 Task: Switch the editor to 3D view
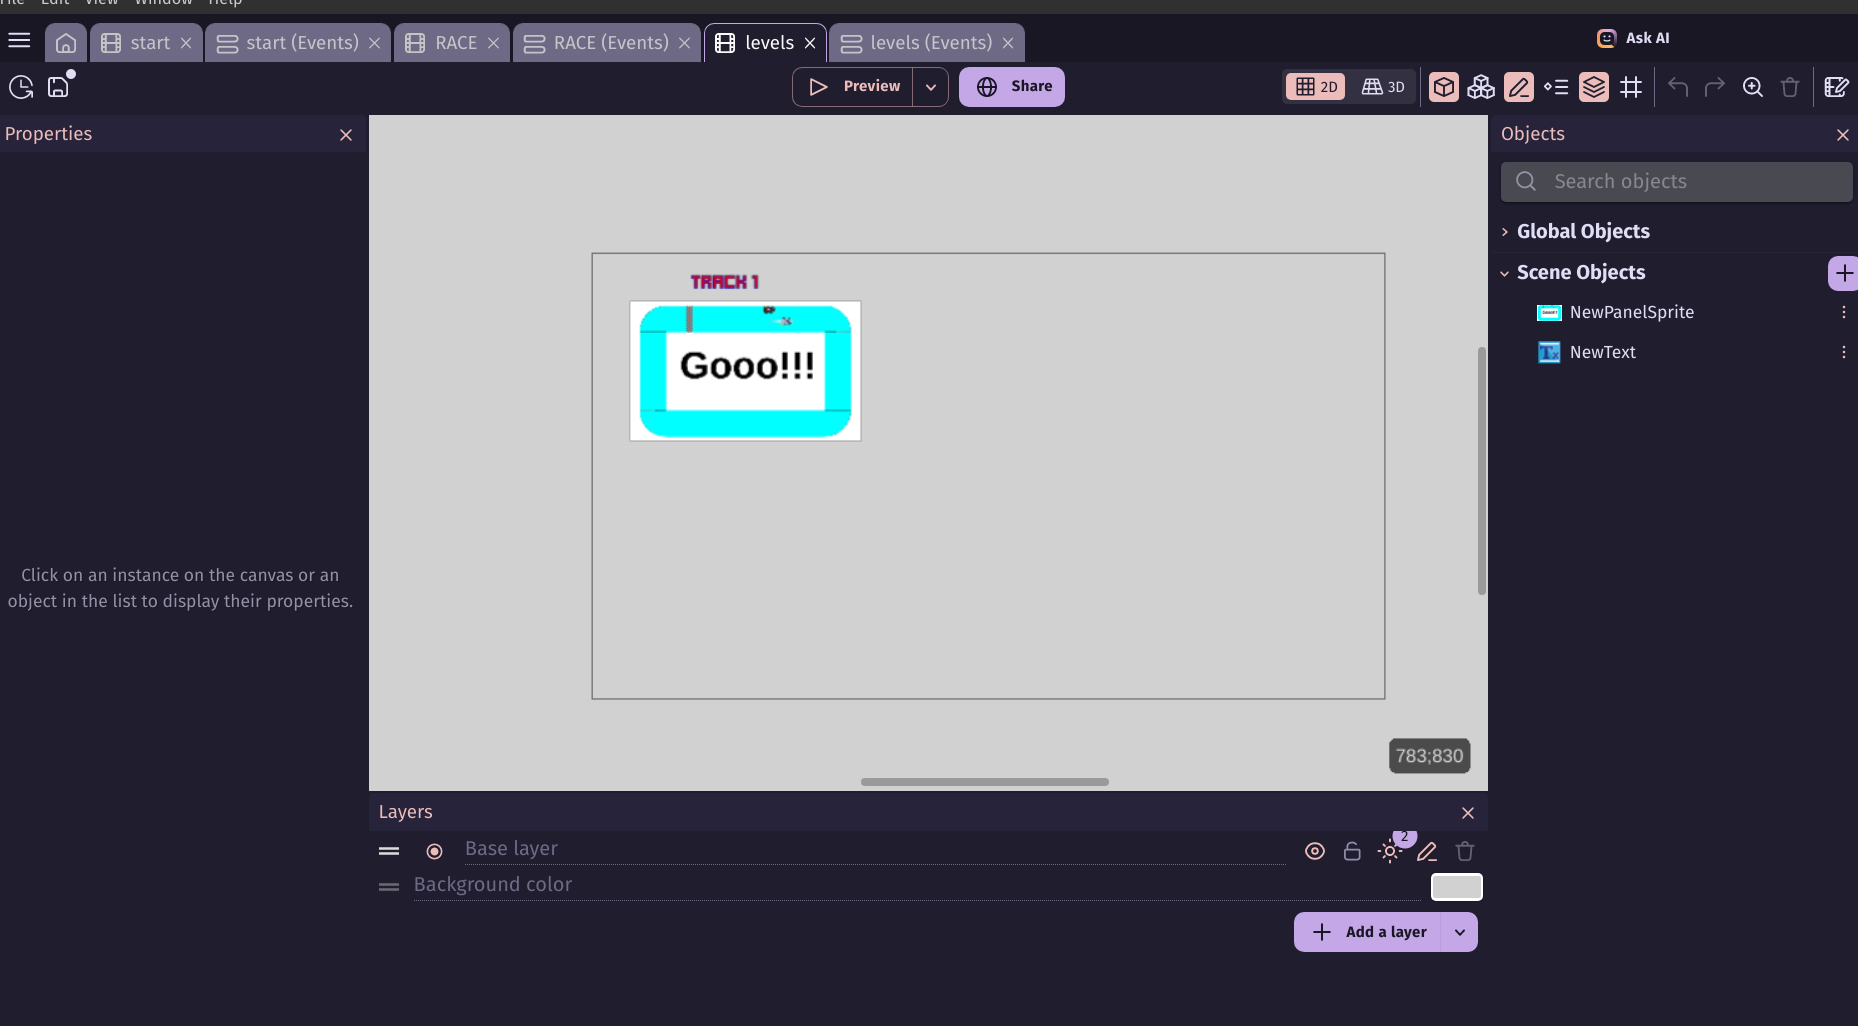point(1383,87)
